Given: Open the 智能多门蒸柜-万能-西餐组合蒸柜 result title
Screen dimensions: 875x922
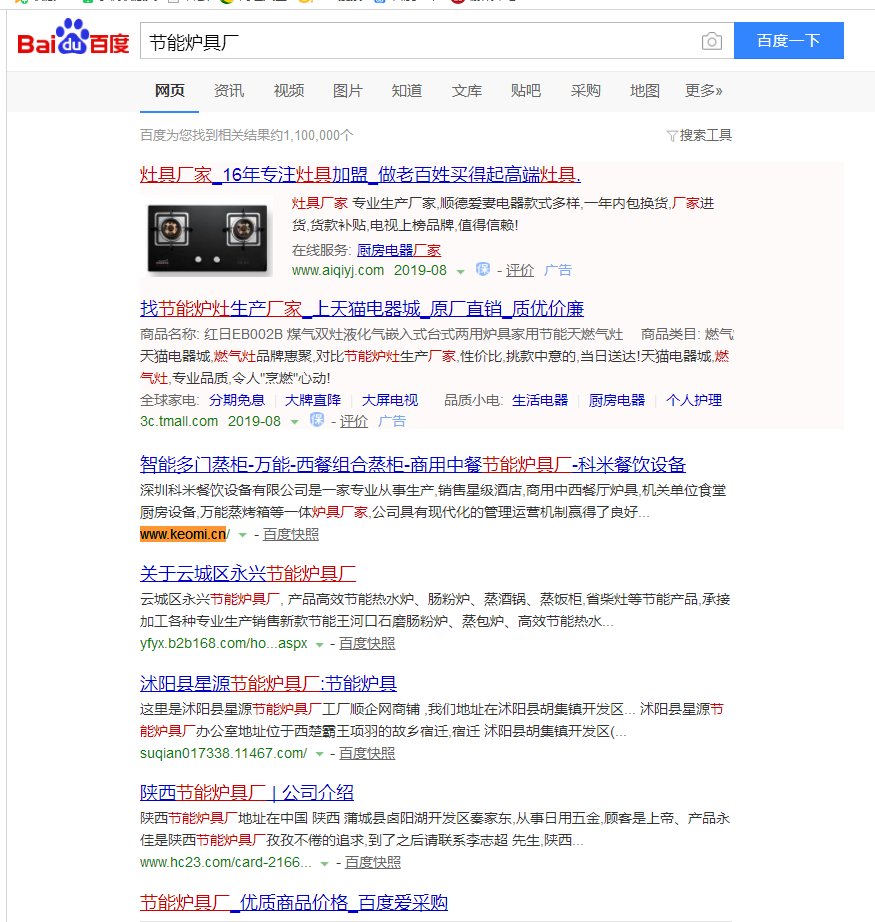Looking at the screenshot, I should point(413,465).
